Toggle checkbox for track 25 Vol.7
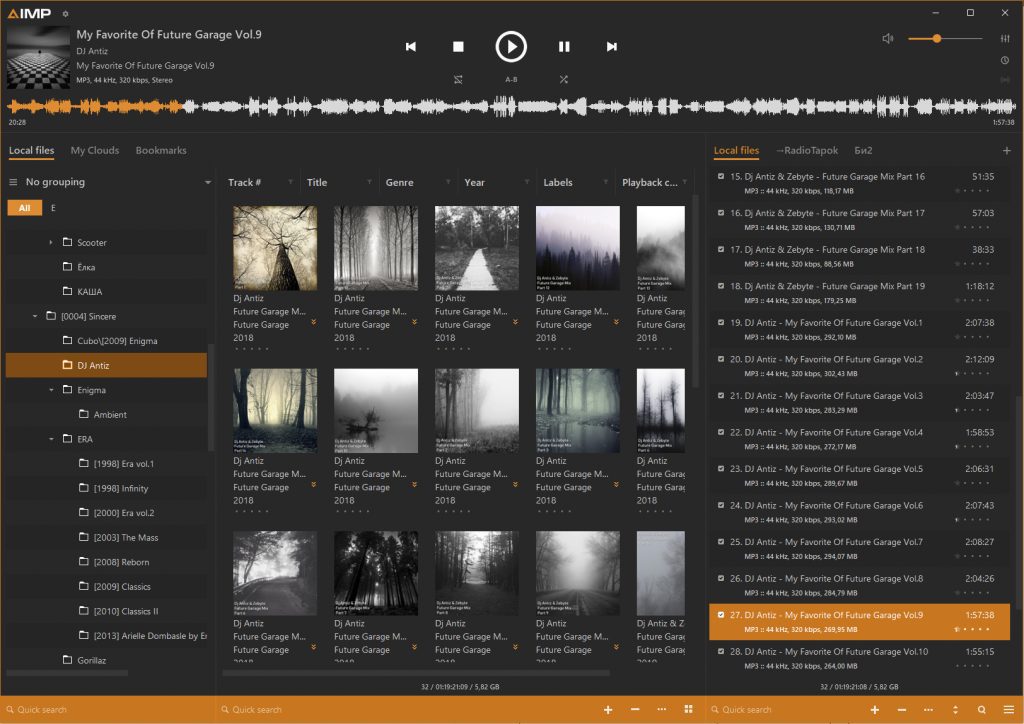1024x724 pixels. click(721, 542)
